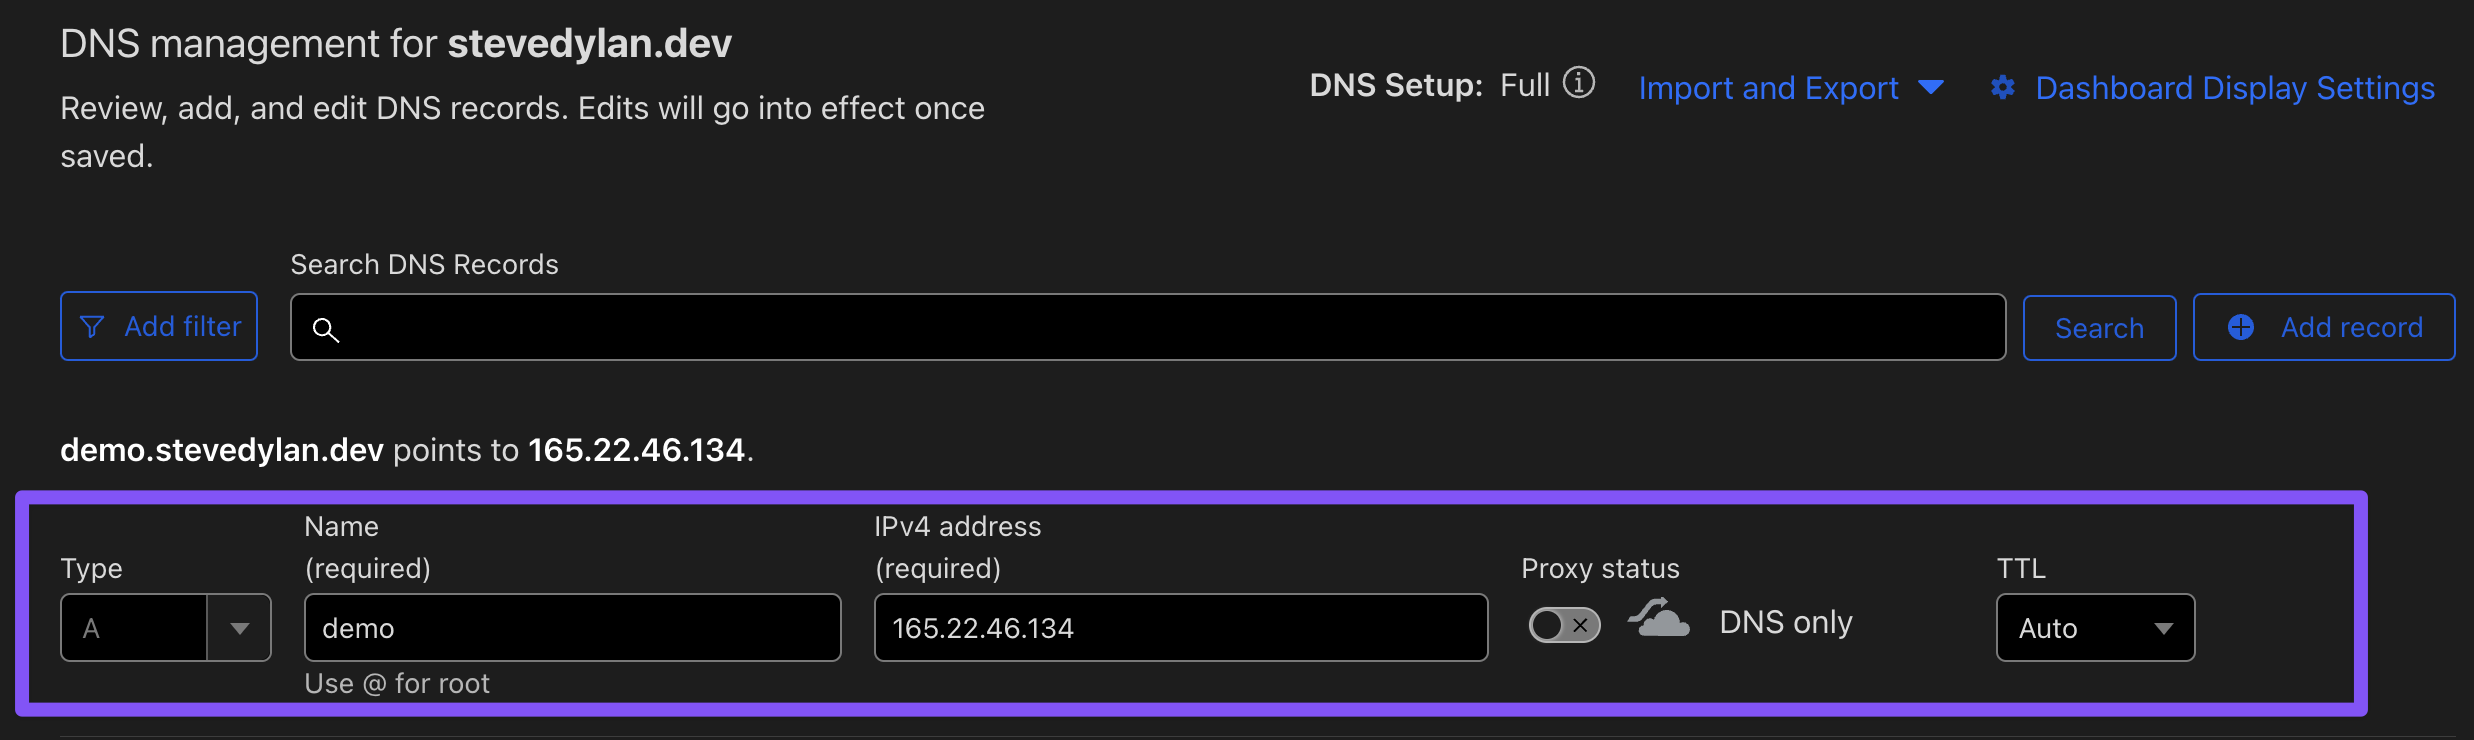Viewport: 2474px width, 740px height.
Task: Click the Add record button
Action: [x=2323, y=327]
